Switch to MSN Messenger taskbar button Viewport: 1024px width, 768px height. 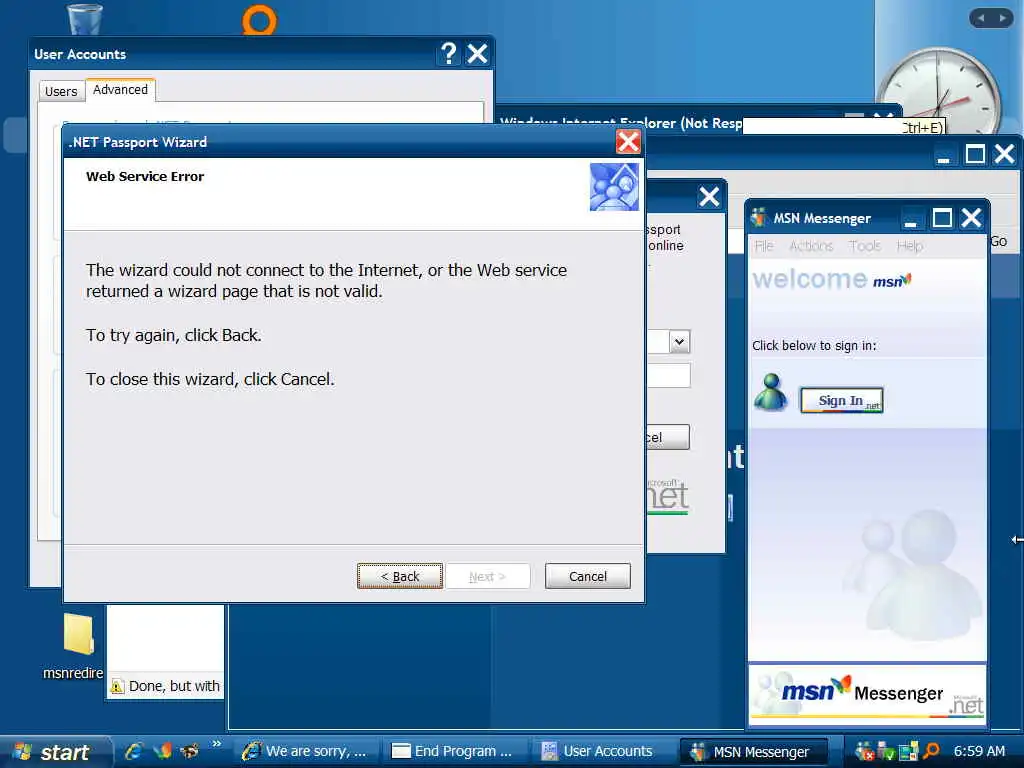point(754,752)
